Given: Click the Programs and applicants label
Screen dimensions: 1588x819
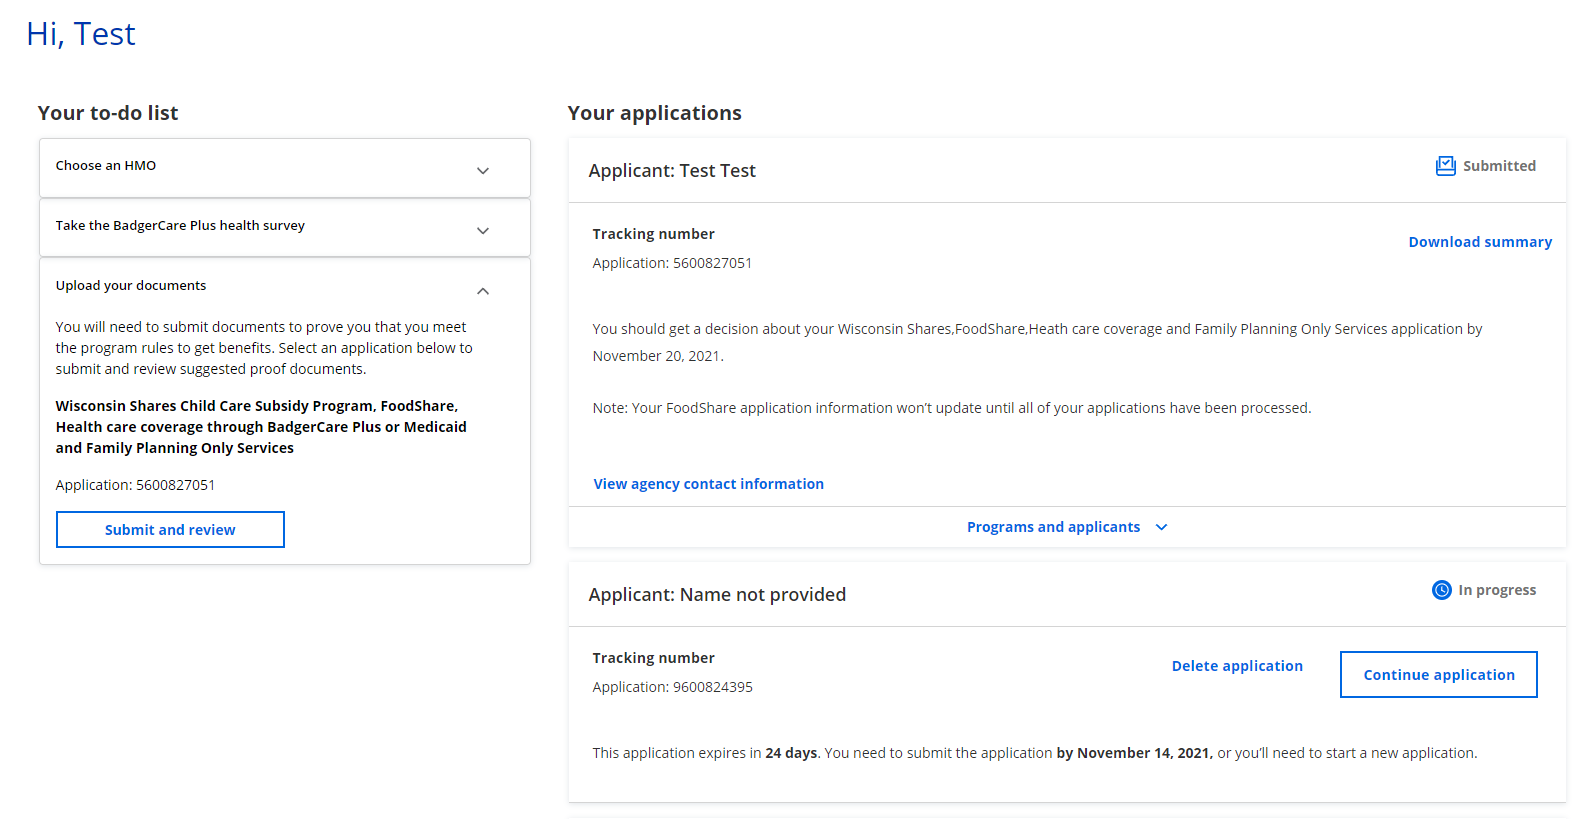Looking at the screenshot, I should (x=1052, y=527).
